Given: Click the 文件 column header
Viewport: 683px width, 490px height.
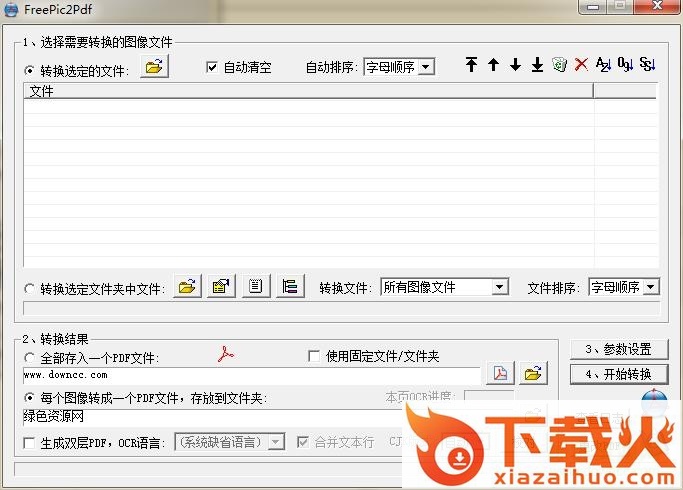Looking at the screenshot, I should [308, 91].
